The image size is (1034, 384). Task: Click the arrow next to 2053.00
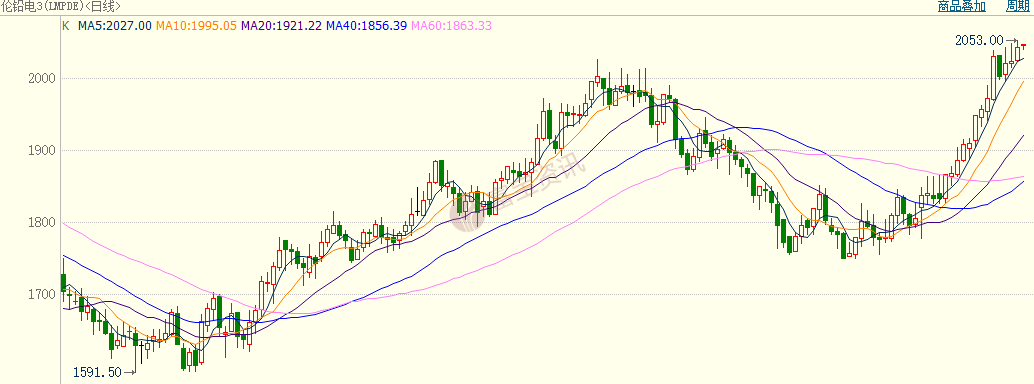(1012, 41)
